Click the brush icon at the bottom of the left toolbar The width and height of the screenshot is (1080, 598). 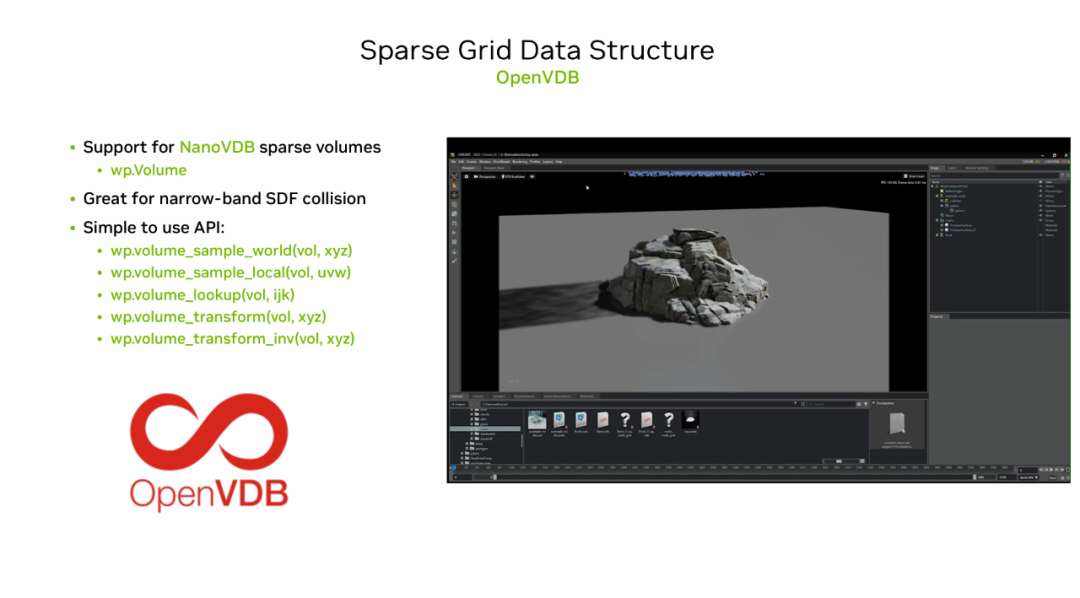pos(455,260)
